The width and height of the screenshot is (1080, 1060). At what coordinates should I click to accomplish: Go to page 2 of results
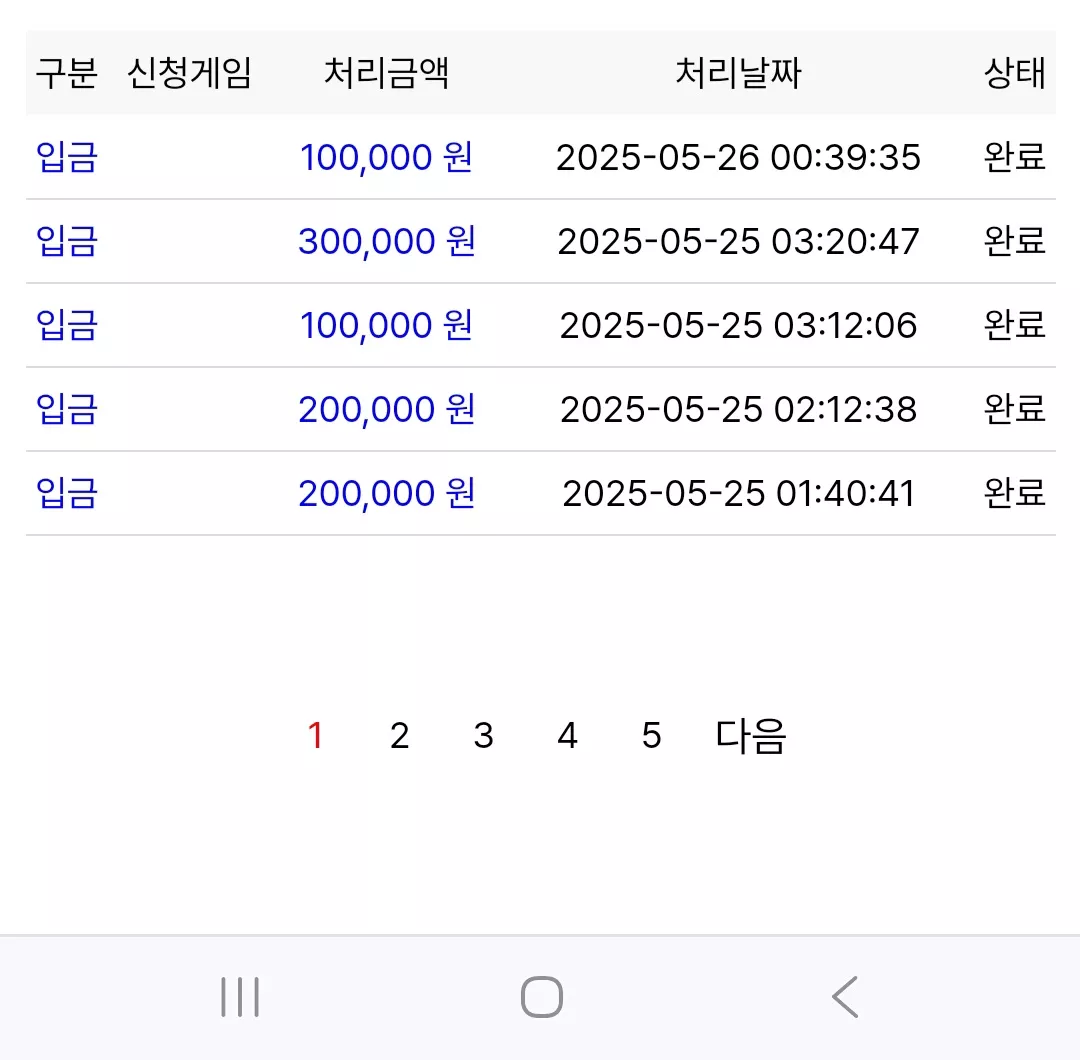point(399,736)
